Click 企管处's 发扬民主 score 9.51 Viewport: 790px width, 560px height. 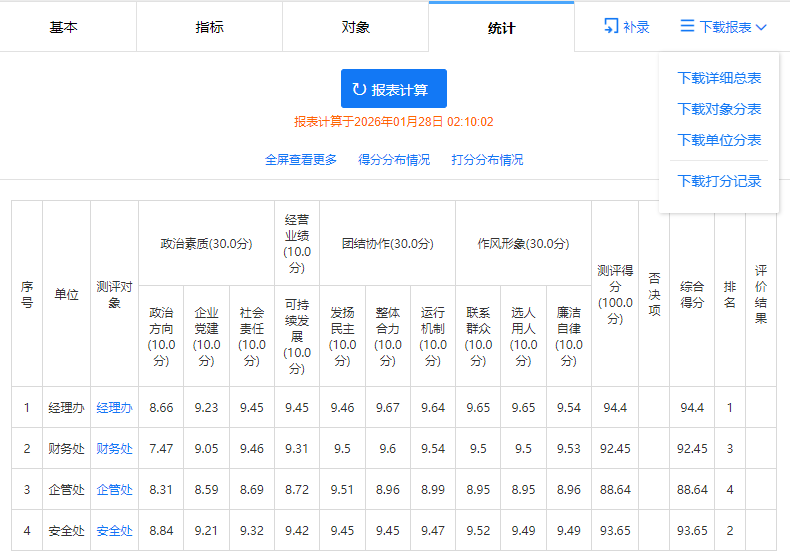(x=343, y=489)
